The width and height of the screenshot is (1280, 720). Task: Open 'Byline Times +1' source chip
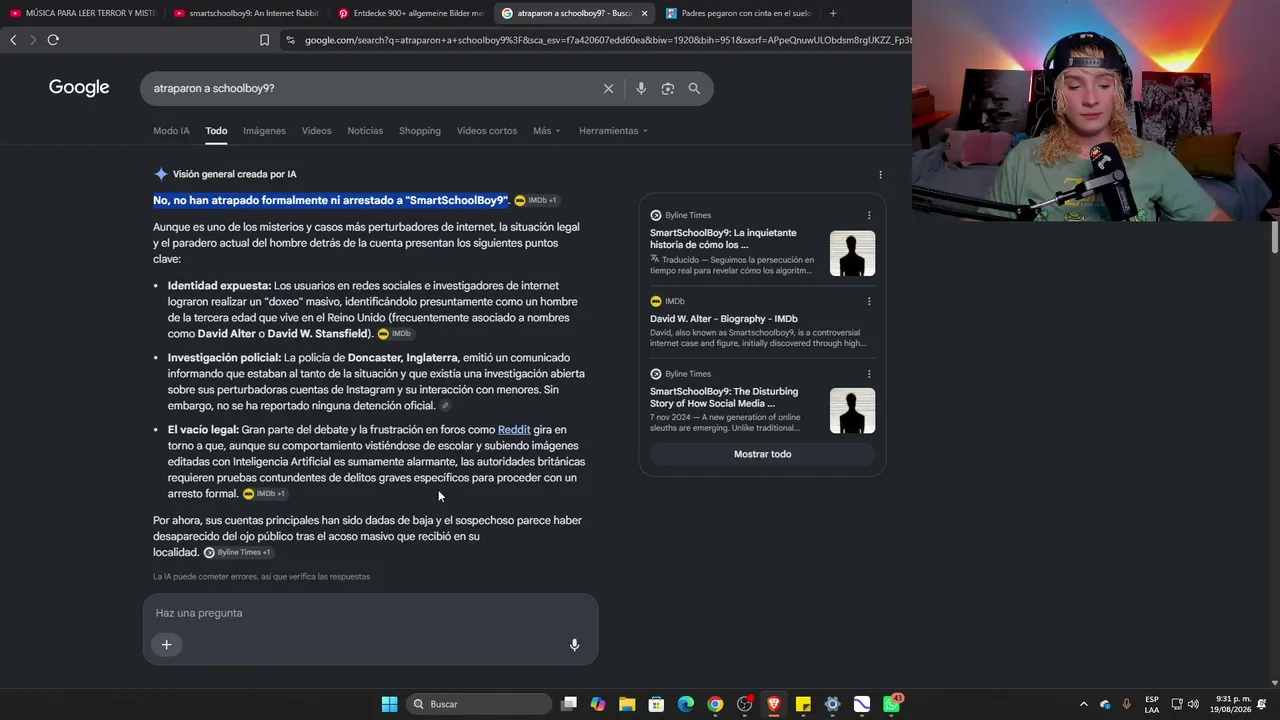pos(237,553)
